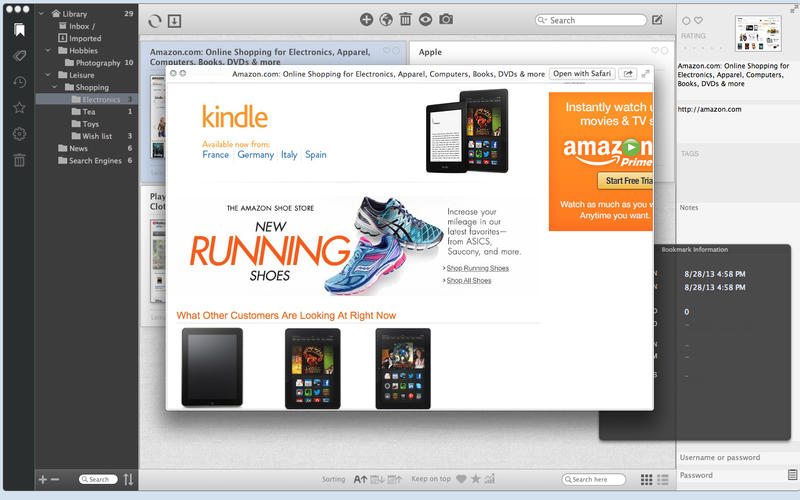
Task: Click the camera snapshot icon in the toolbar
Action: tap(446, 19)
